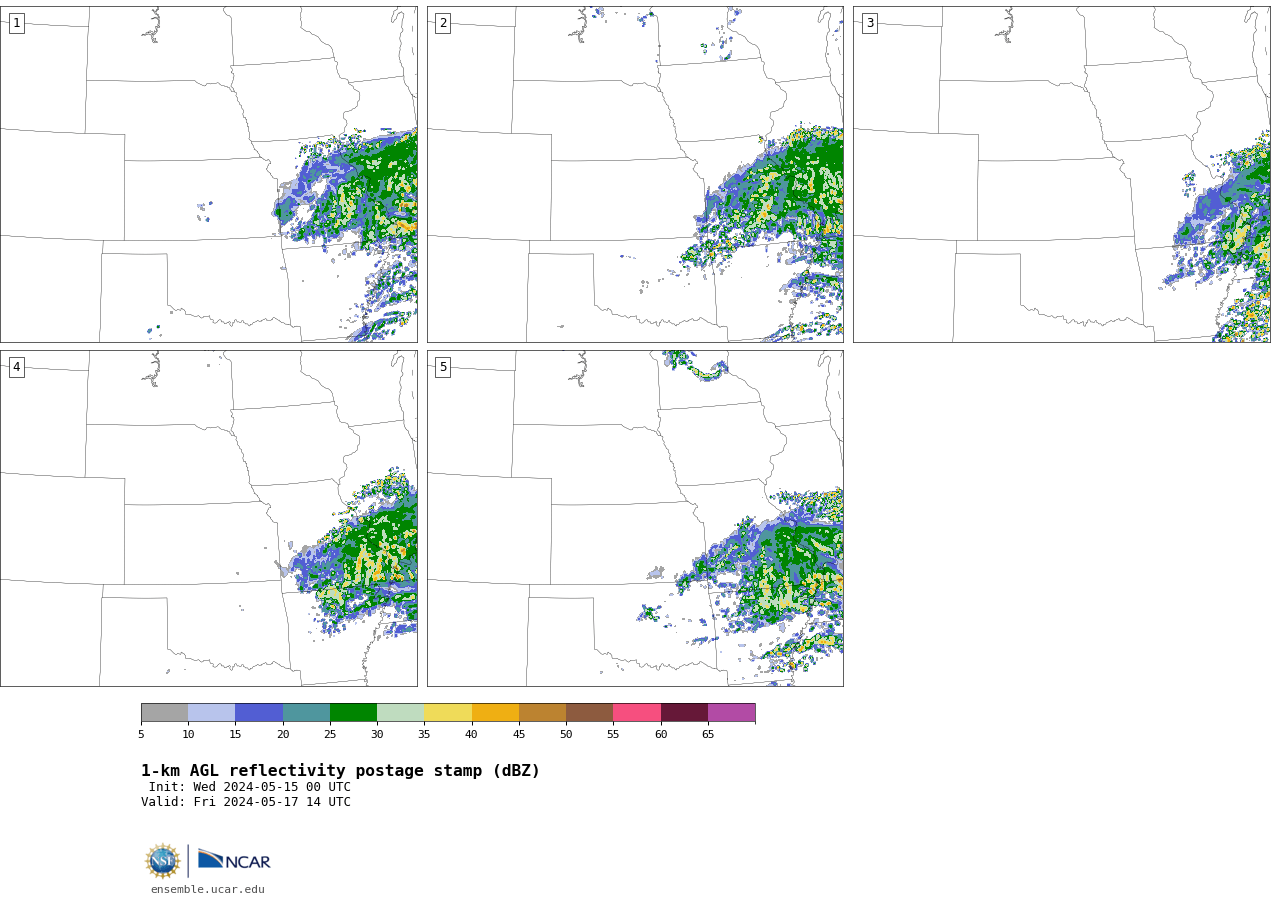Open ensemble member 4 reflectivity map
The image size is (1280, 901).
(208, 518)
